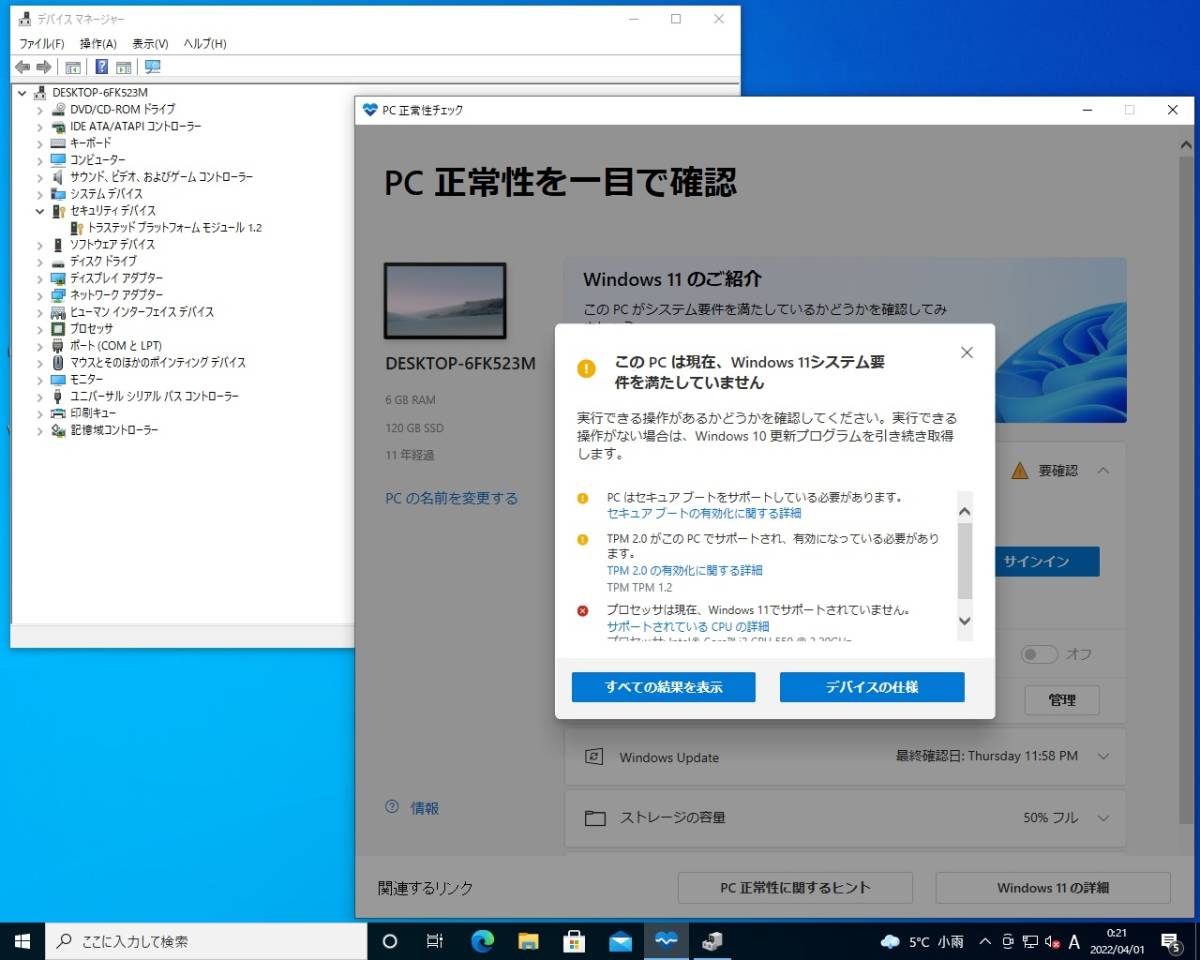Collapse the 要確認 section chevron
This screenshot has height=960, width=1200.
(1103, 470)
